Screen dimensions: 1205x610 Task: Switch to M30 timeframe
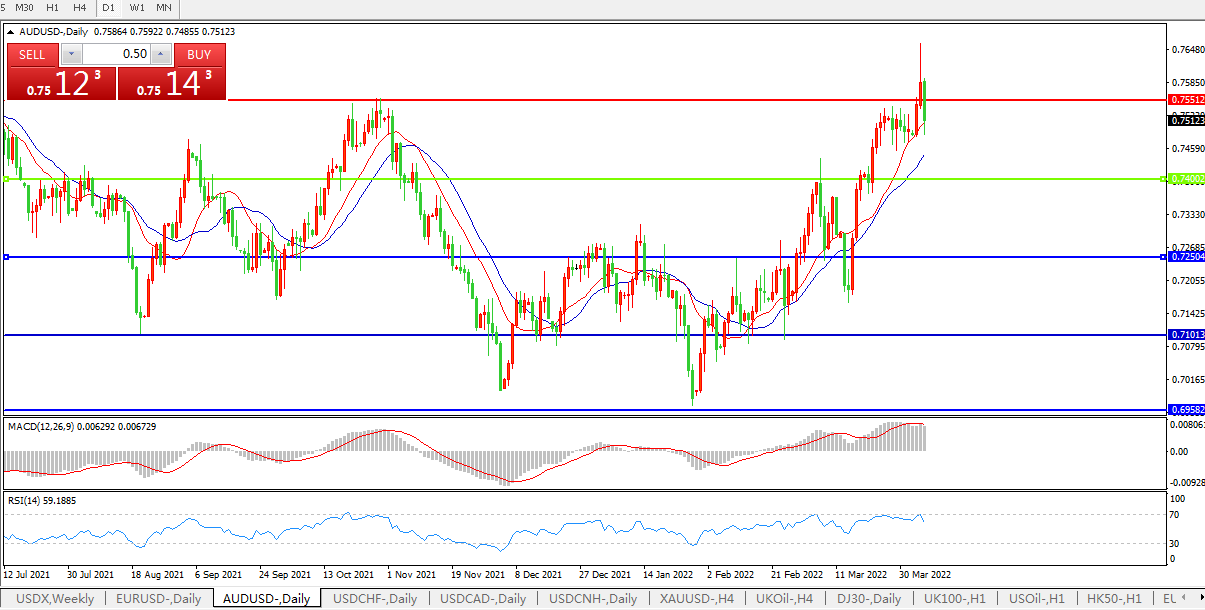pyautogui.click(x=25, y=8)
